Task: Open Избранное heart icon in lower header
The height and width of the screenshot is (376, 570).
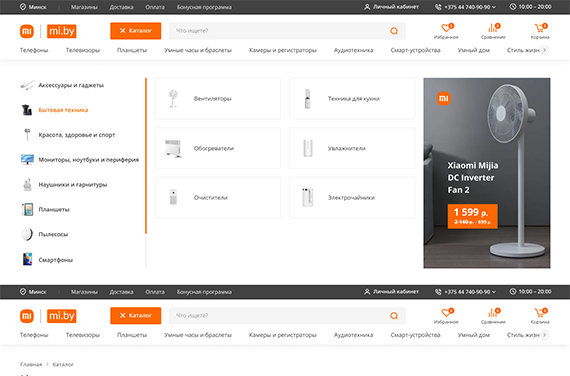Action: click(446, 313)
